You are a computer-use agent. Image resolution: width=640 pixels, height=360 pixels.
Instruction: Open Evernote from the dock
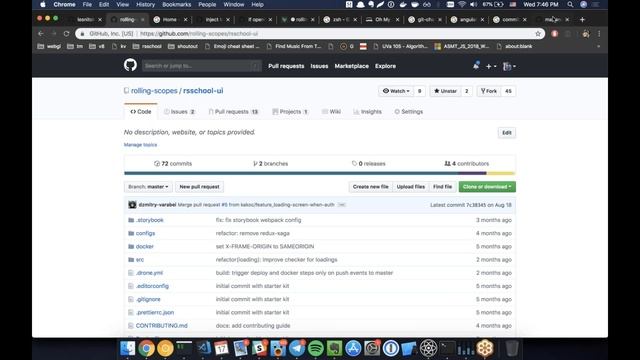pos(334,348)
